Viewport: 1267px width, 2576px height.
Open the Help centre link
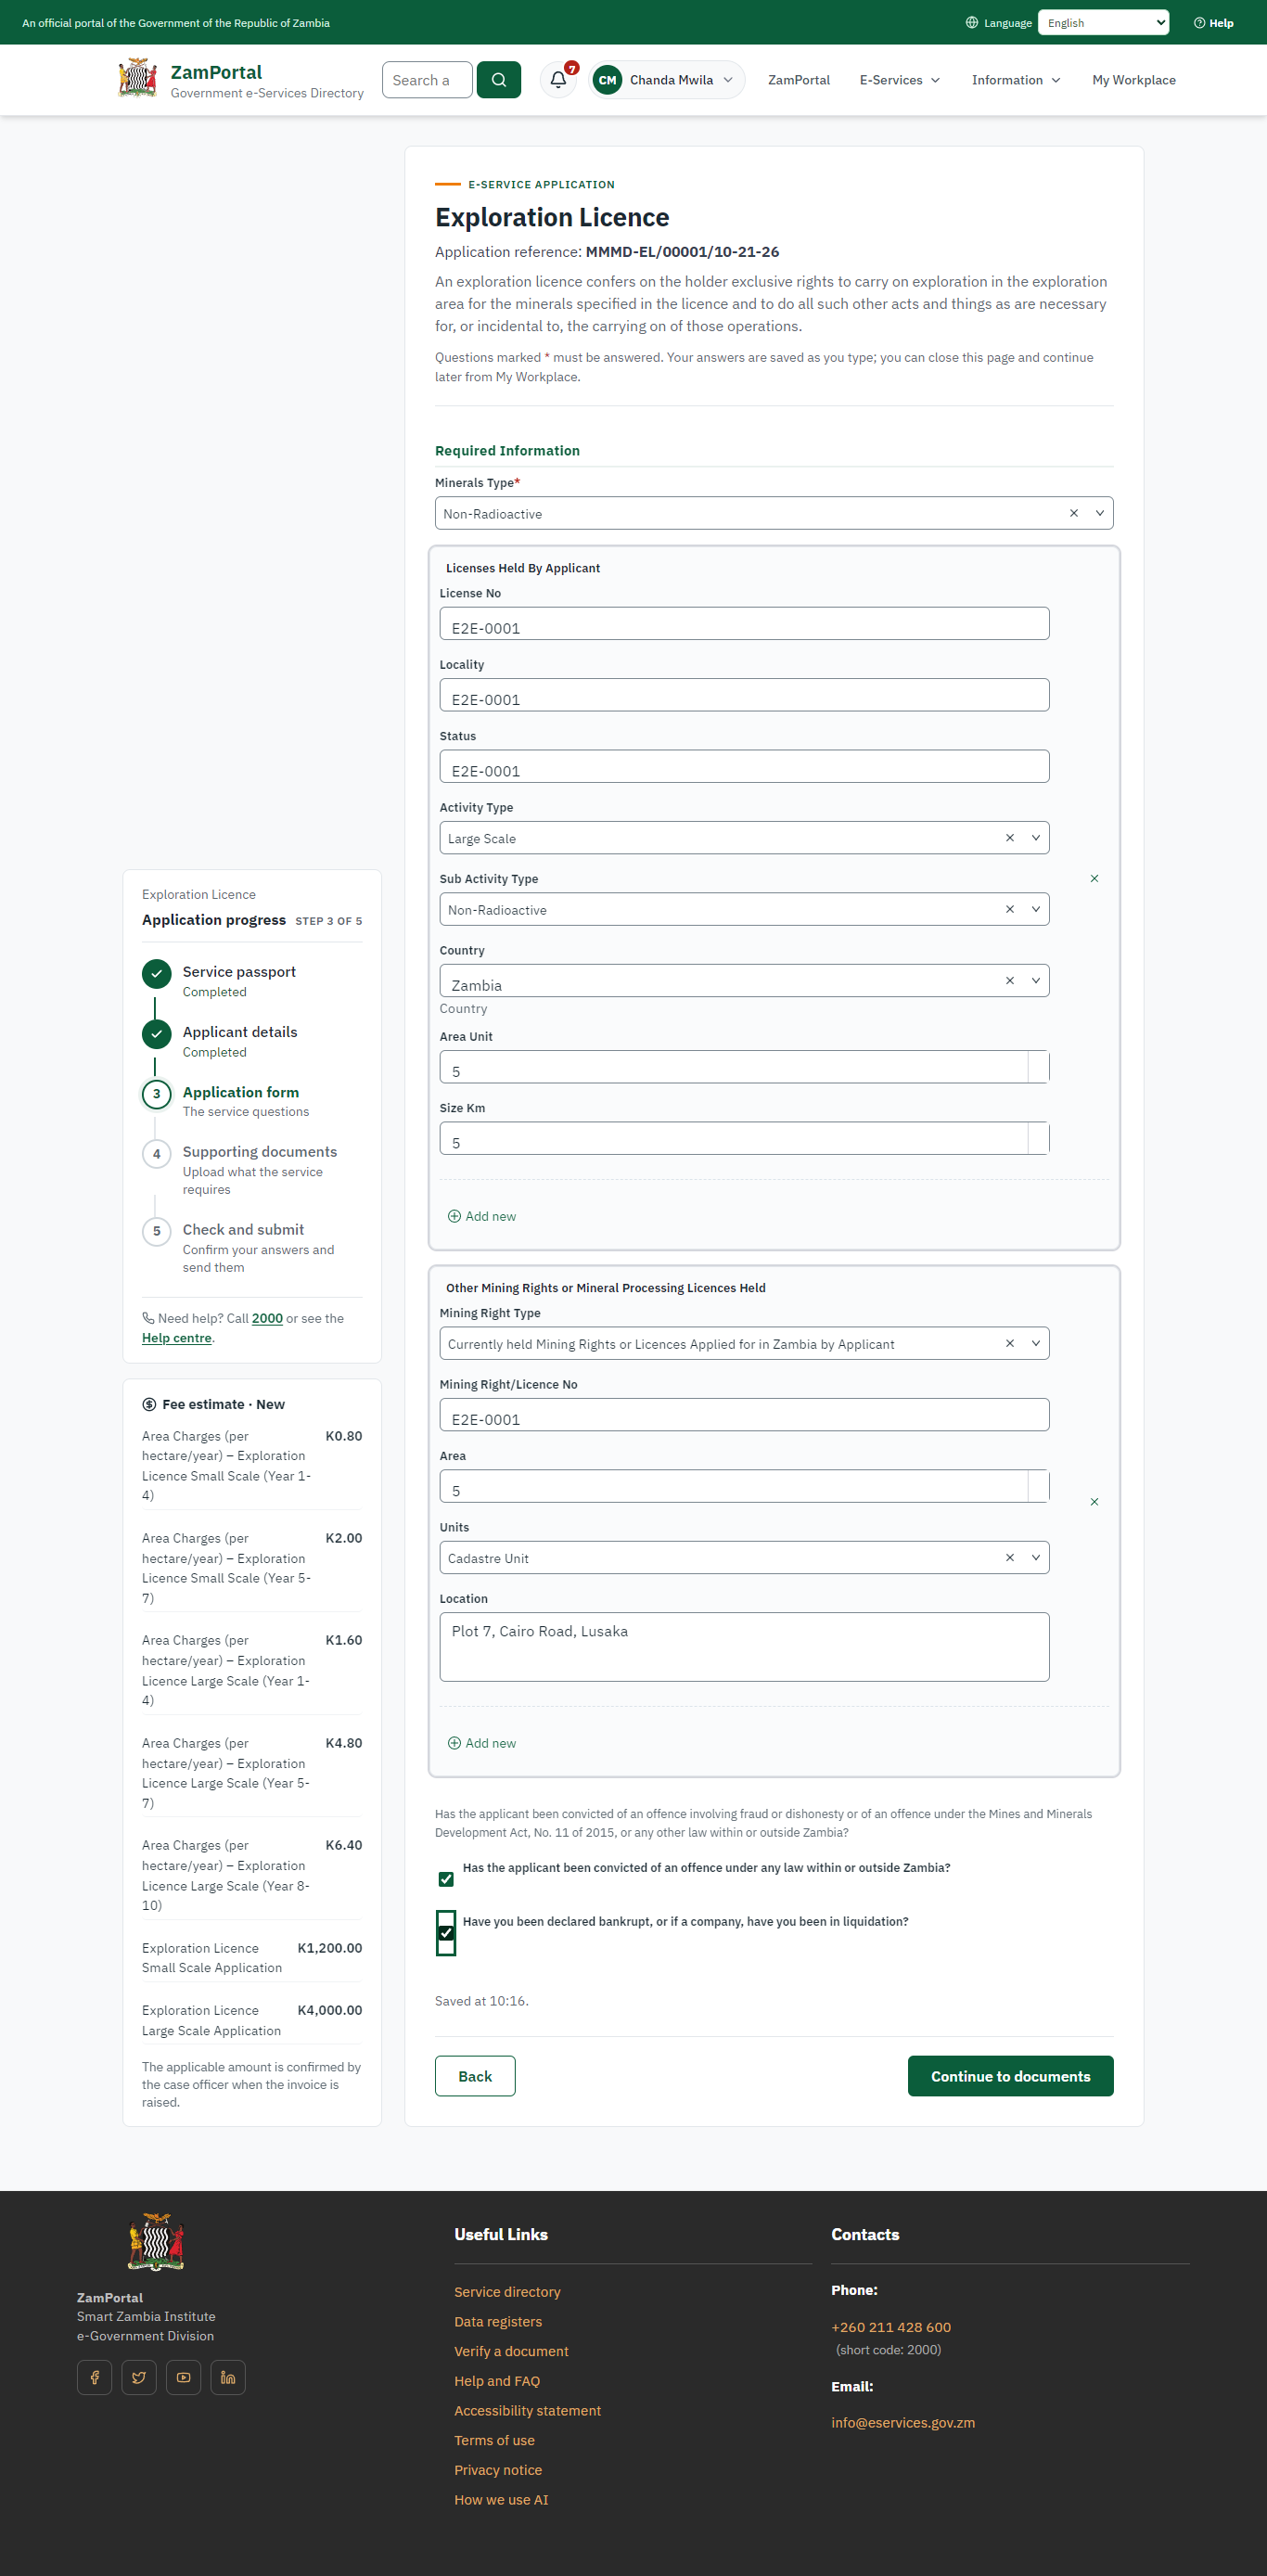pyautogui.click(x=177, y=1338)
